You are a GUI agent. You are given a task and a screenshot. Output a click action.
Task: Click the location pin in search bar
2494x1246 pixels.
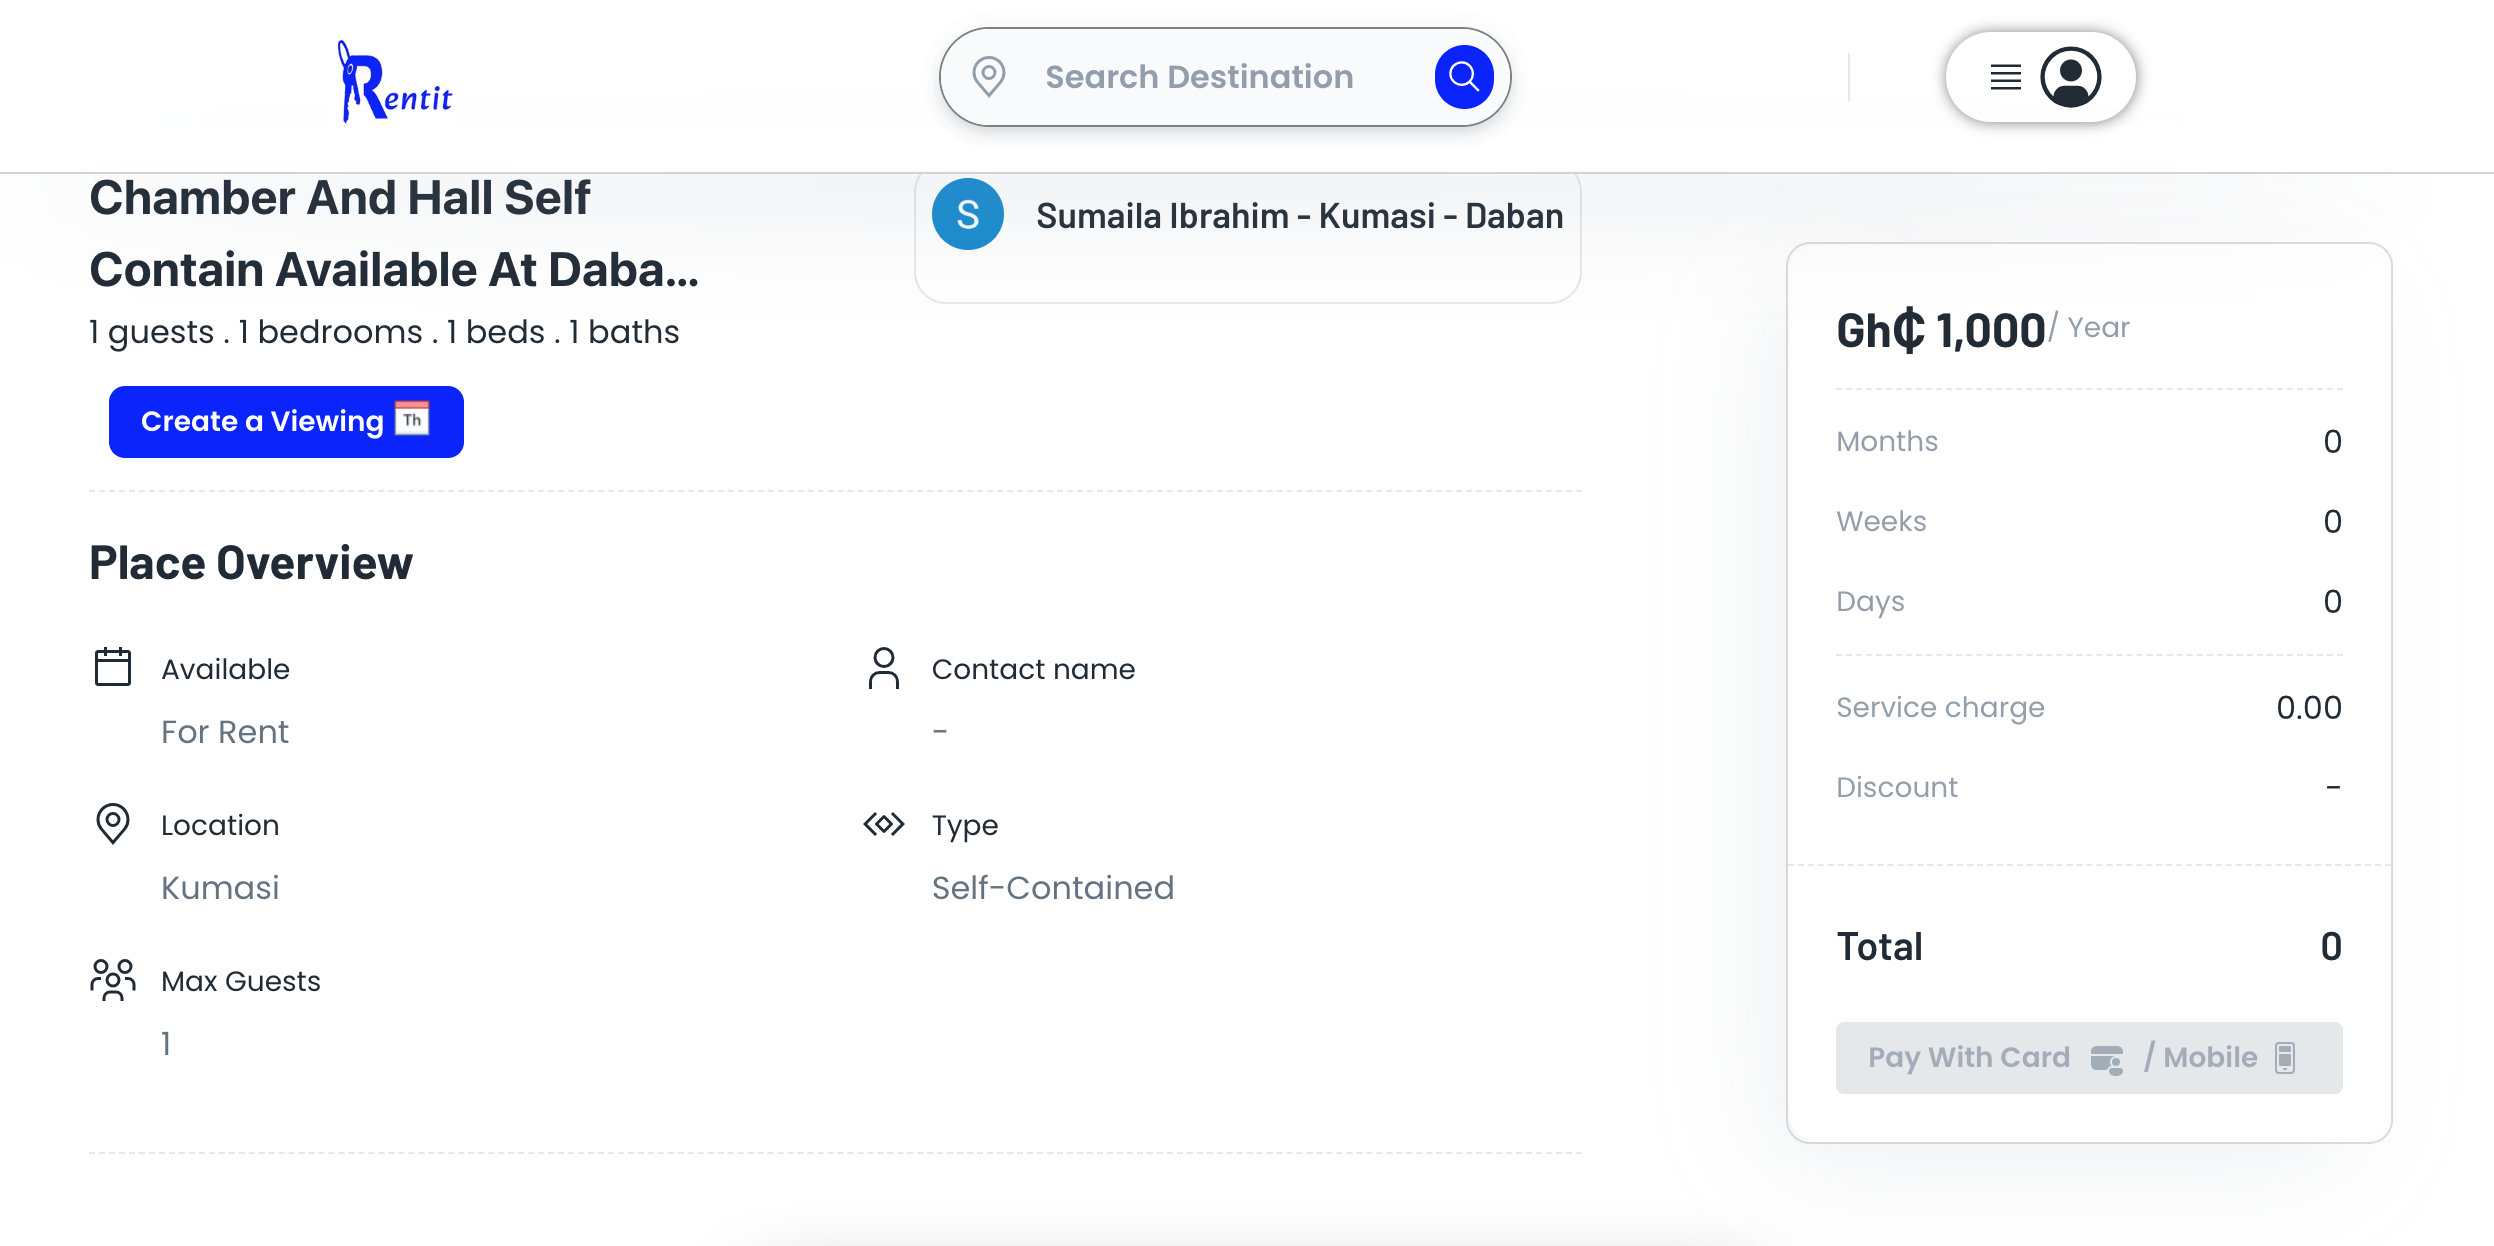tap(988, 77)
